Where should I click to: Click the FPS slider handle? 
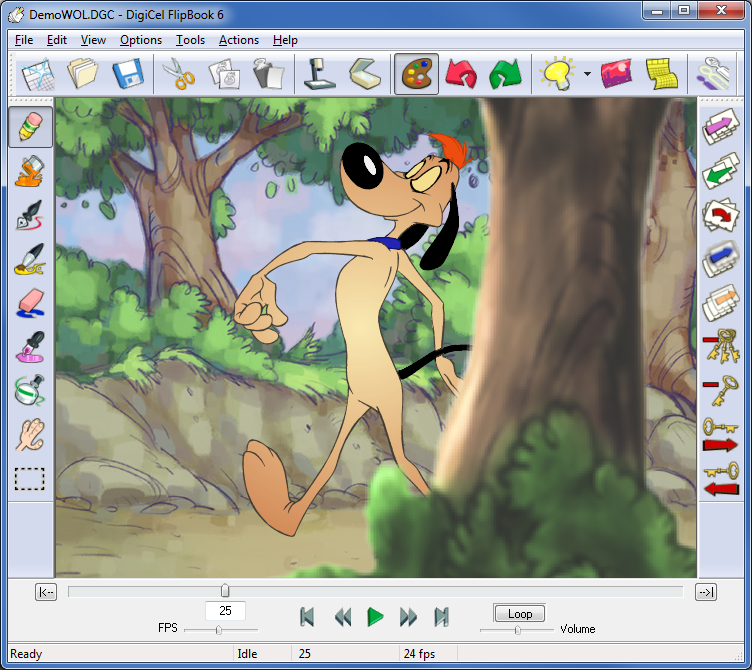(219, 630)
